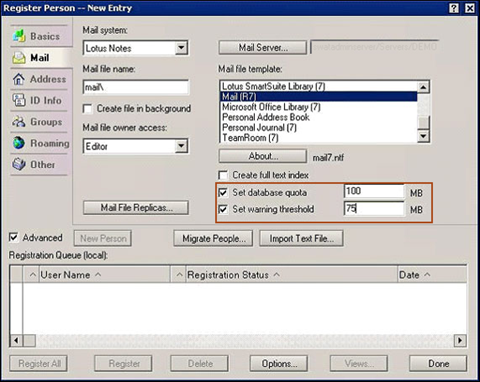Click the Mail Server... button
Screen dimensions: 480x382
263,48
